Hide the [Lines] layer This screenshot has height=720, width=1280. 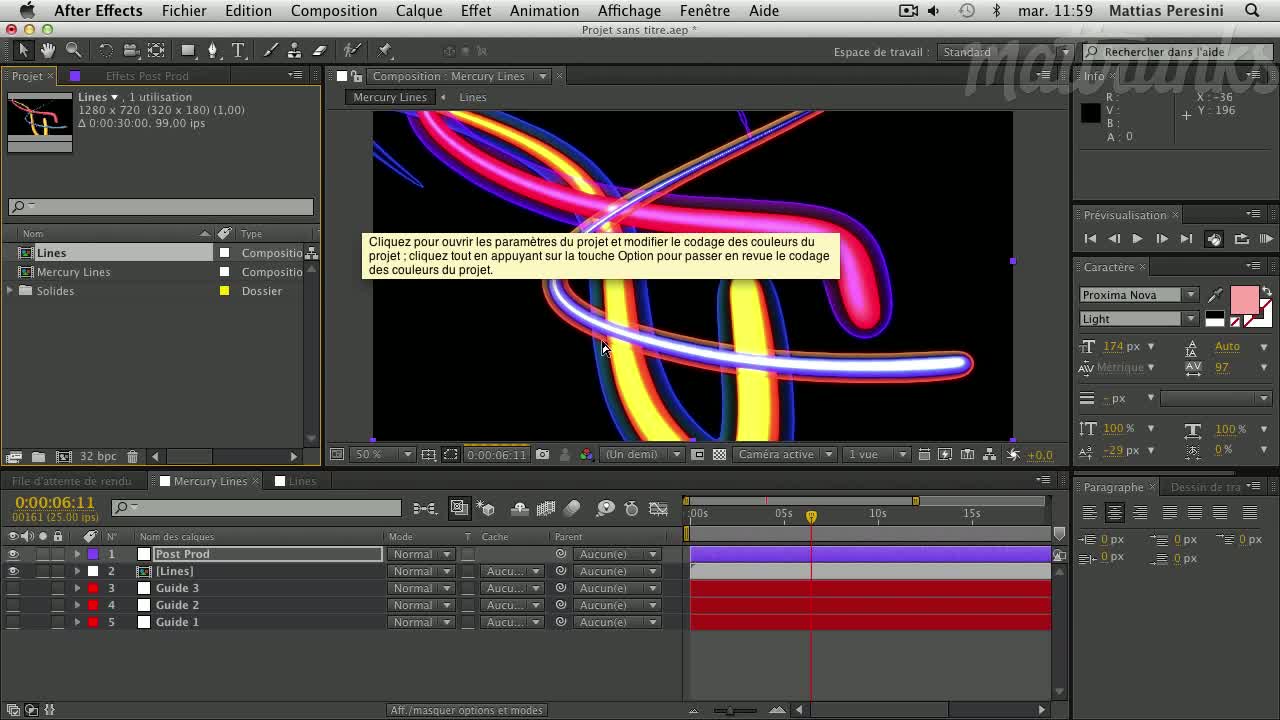point(13,571)
